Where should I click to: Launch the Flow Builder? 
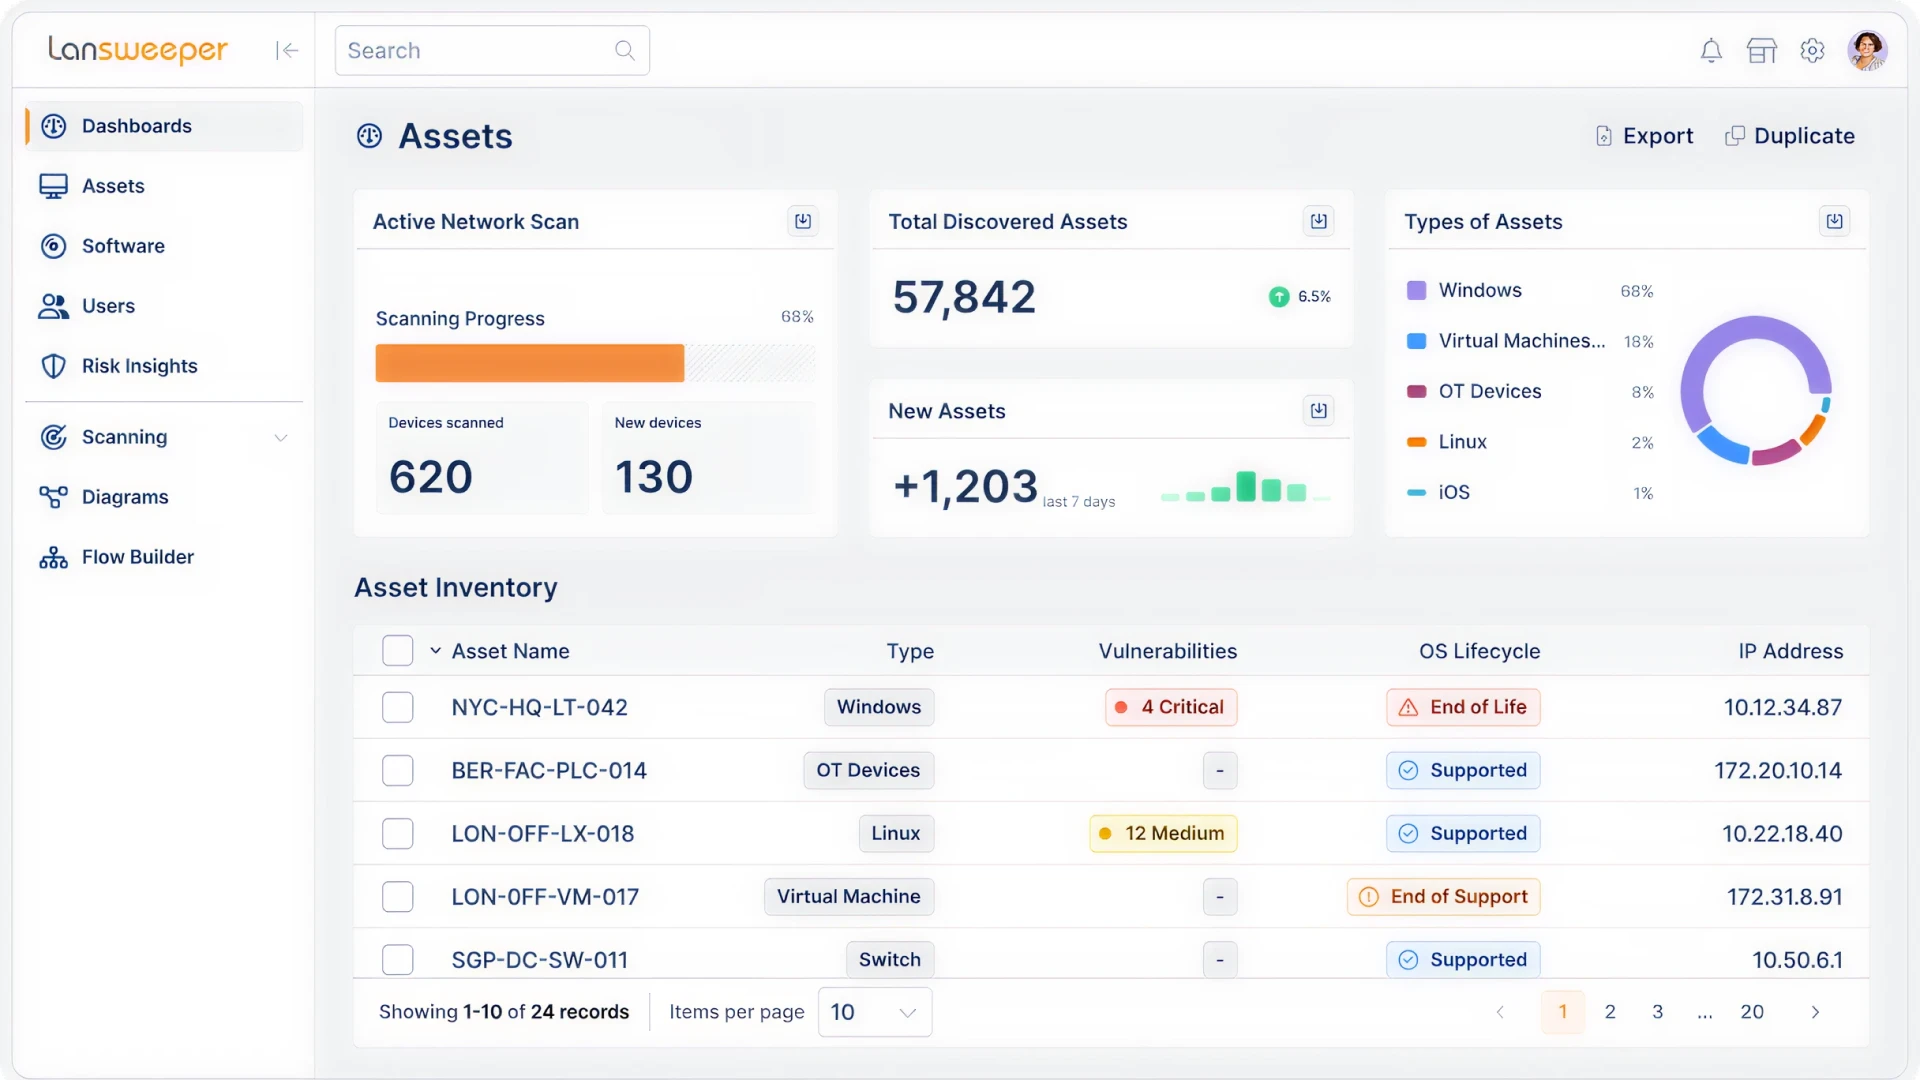[137, 557]
